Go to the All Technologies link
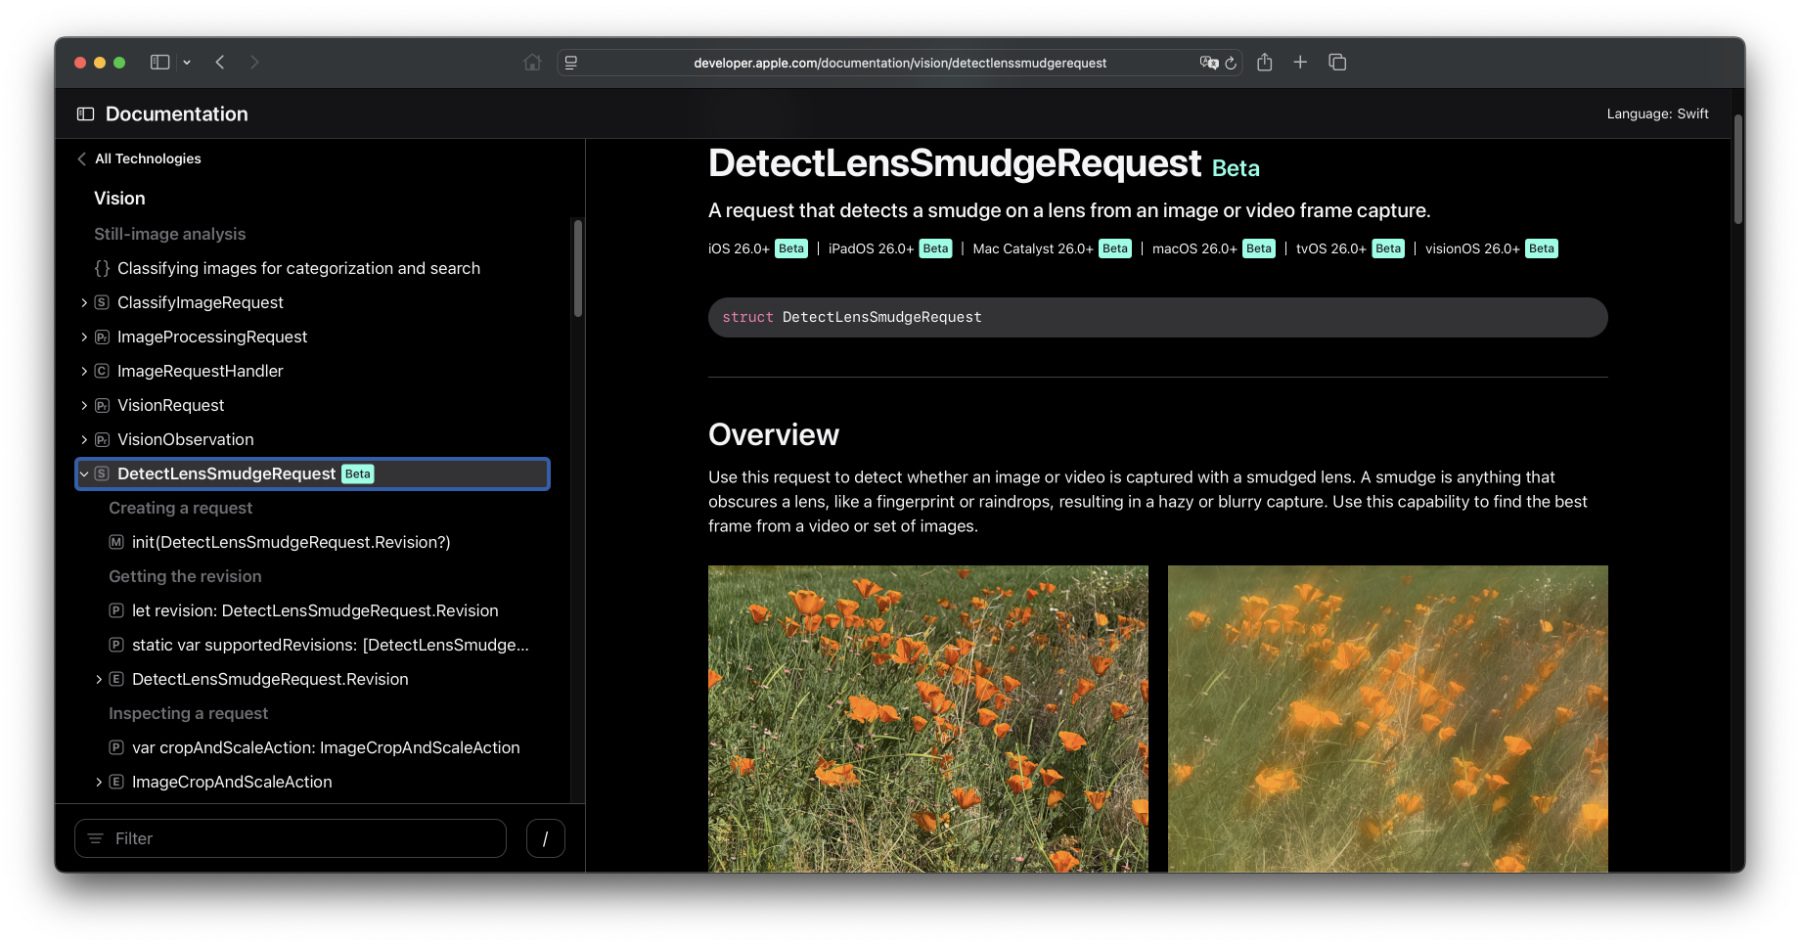This screenshot has height=945, width=1800. (x=147, y=159)
